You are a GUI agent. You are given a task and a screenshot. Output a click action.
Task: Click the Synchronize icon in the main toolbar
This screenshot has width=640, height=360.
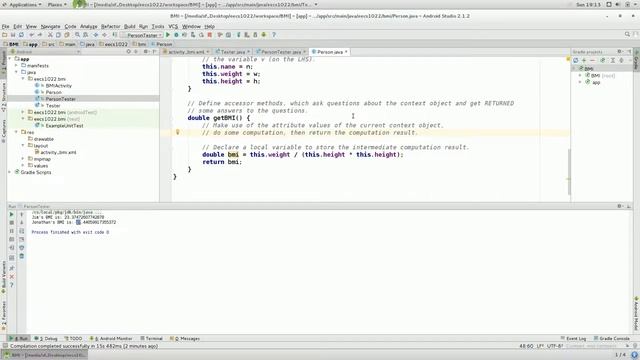(x=21, y=35)
